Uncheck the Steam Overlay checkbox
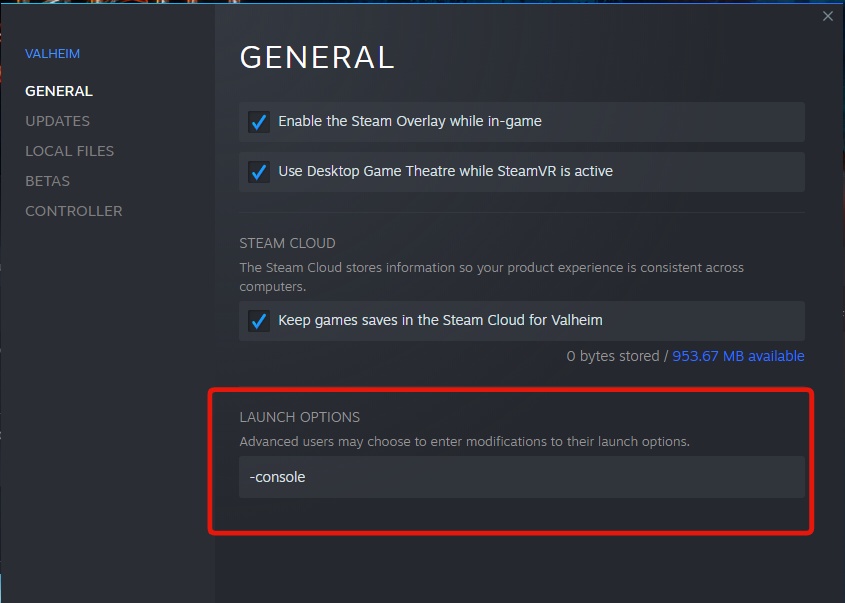The width and height of the screenshot is (845, 603). click(259, 121)
